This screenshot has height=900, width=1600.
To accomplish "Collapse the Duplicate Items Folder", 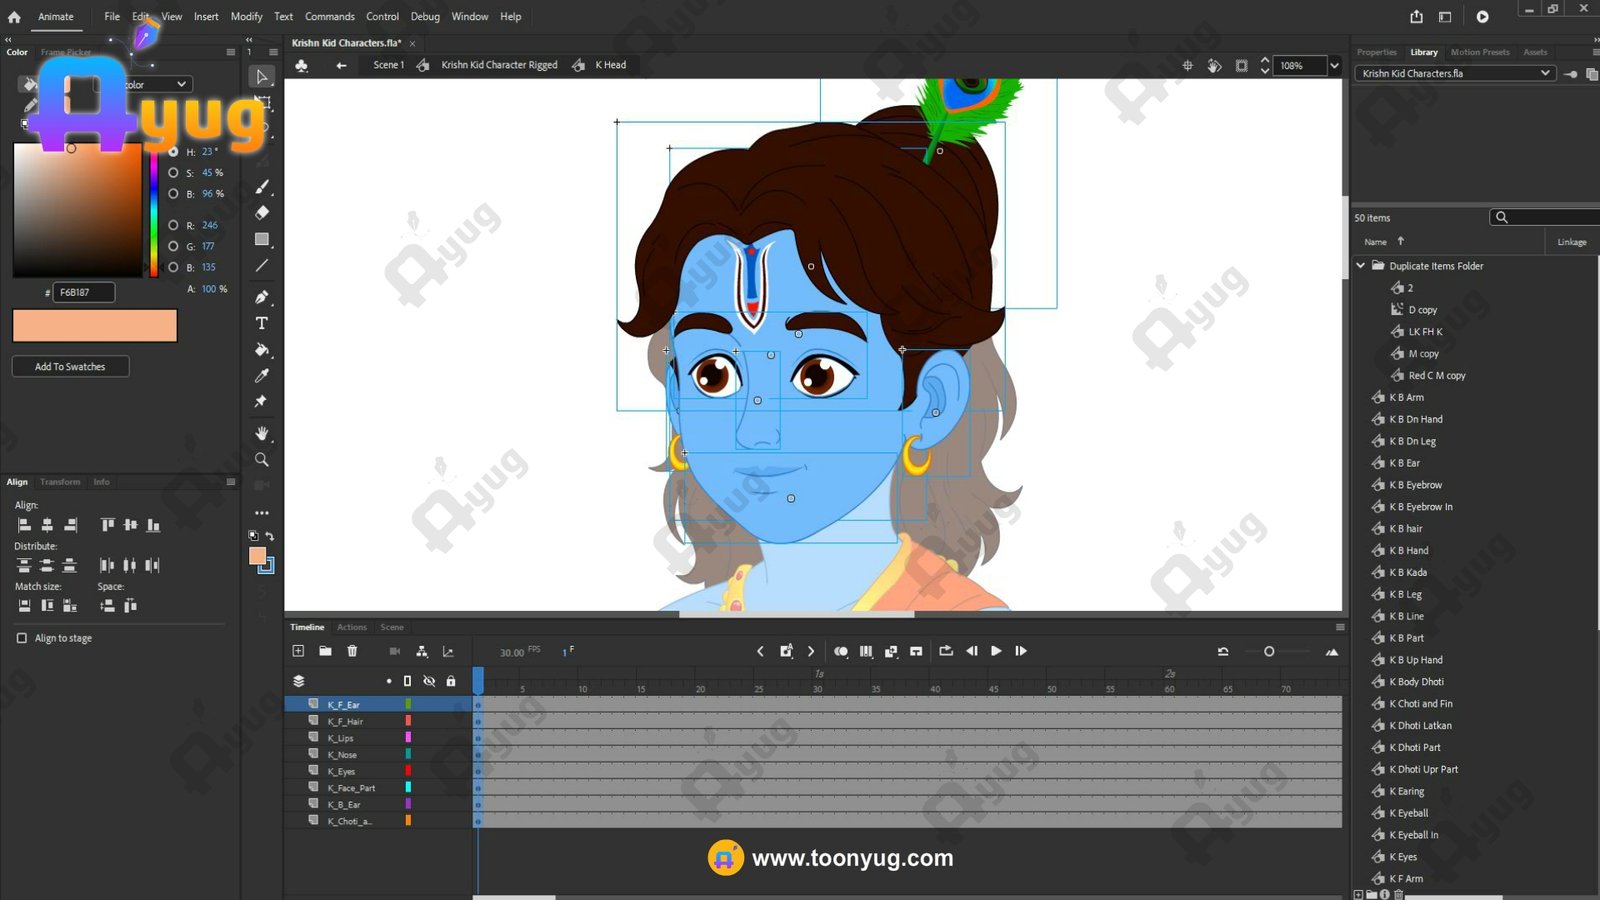I will tap(1361, 266).
